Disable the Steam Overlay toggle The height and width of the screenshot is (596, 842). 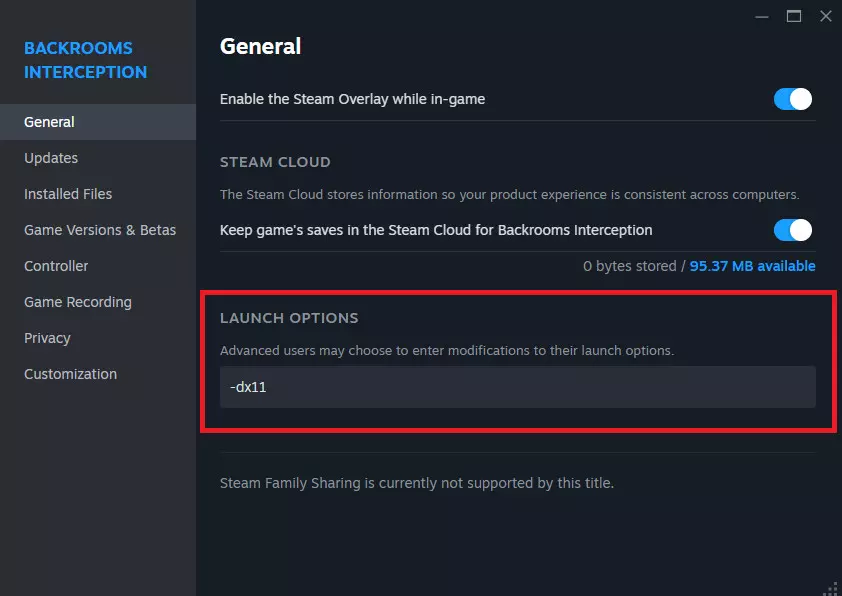pos(792,99)
